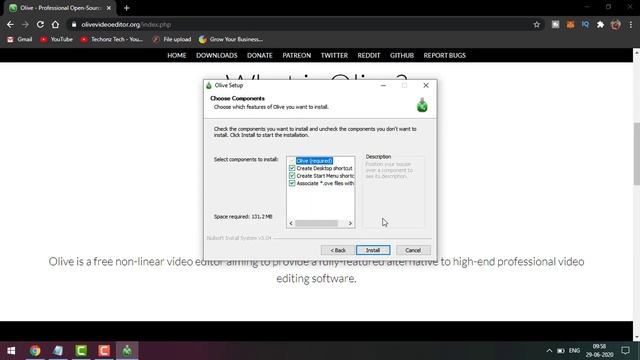Click the right arrow of component list scrollbar
Viewport: 640px width, 360px height.
(350, 223)
